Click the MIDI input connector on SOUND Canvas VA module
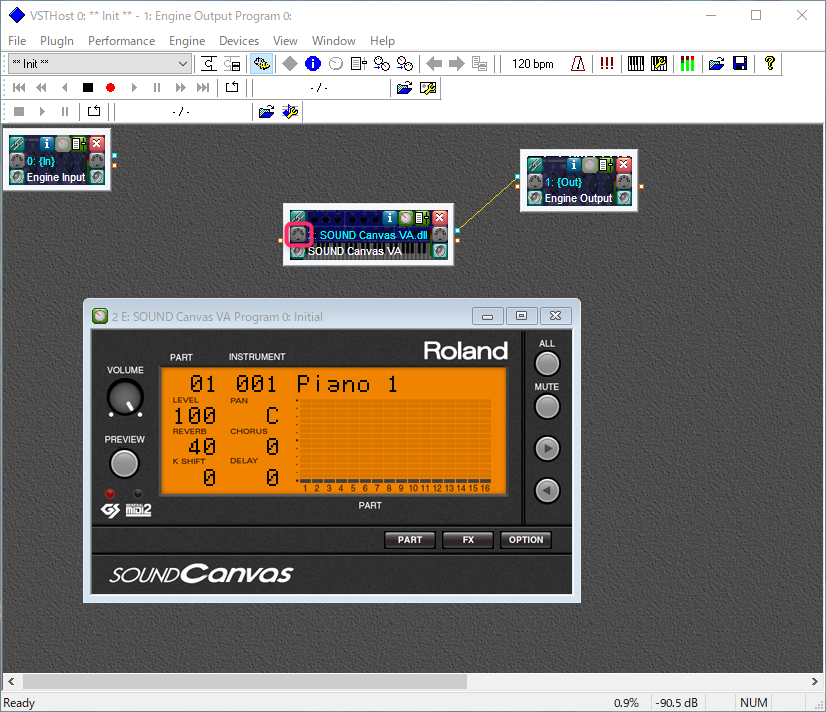The width and height of the screenshot is (826, 712). pos(298,234)
